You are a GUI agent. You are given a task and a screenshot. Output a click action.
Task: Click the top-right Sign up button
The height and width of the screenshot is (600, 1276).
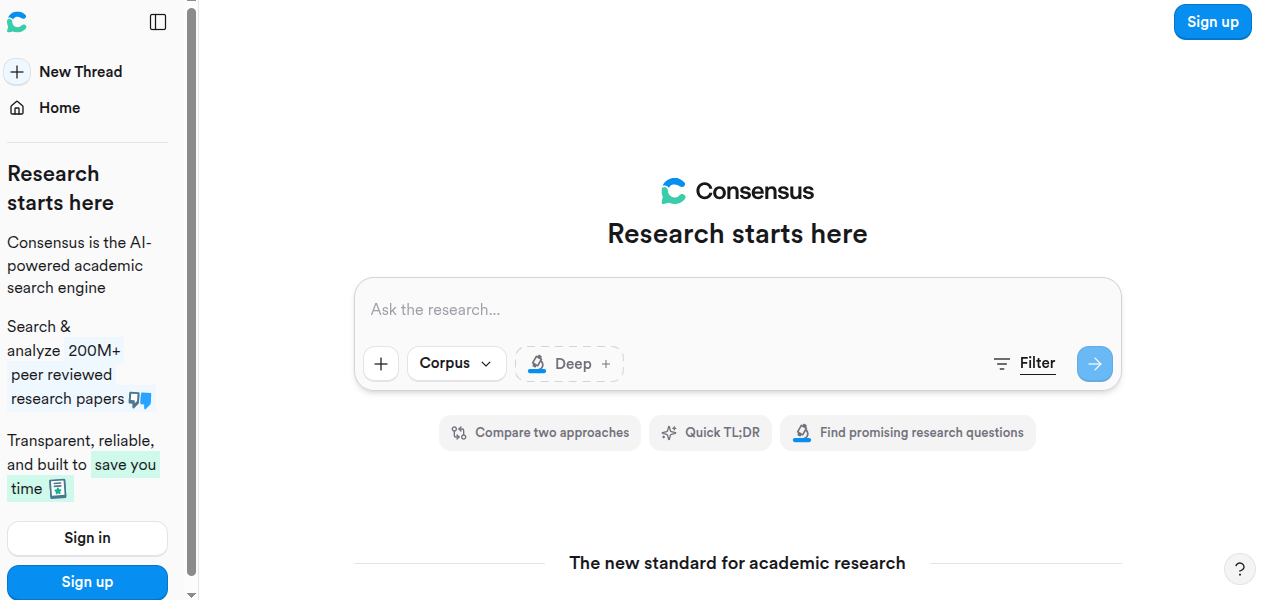tap(1213, 22)
